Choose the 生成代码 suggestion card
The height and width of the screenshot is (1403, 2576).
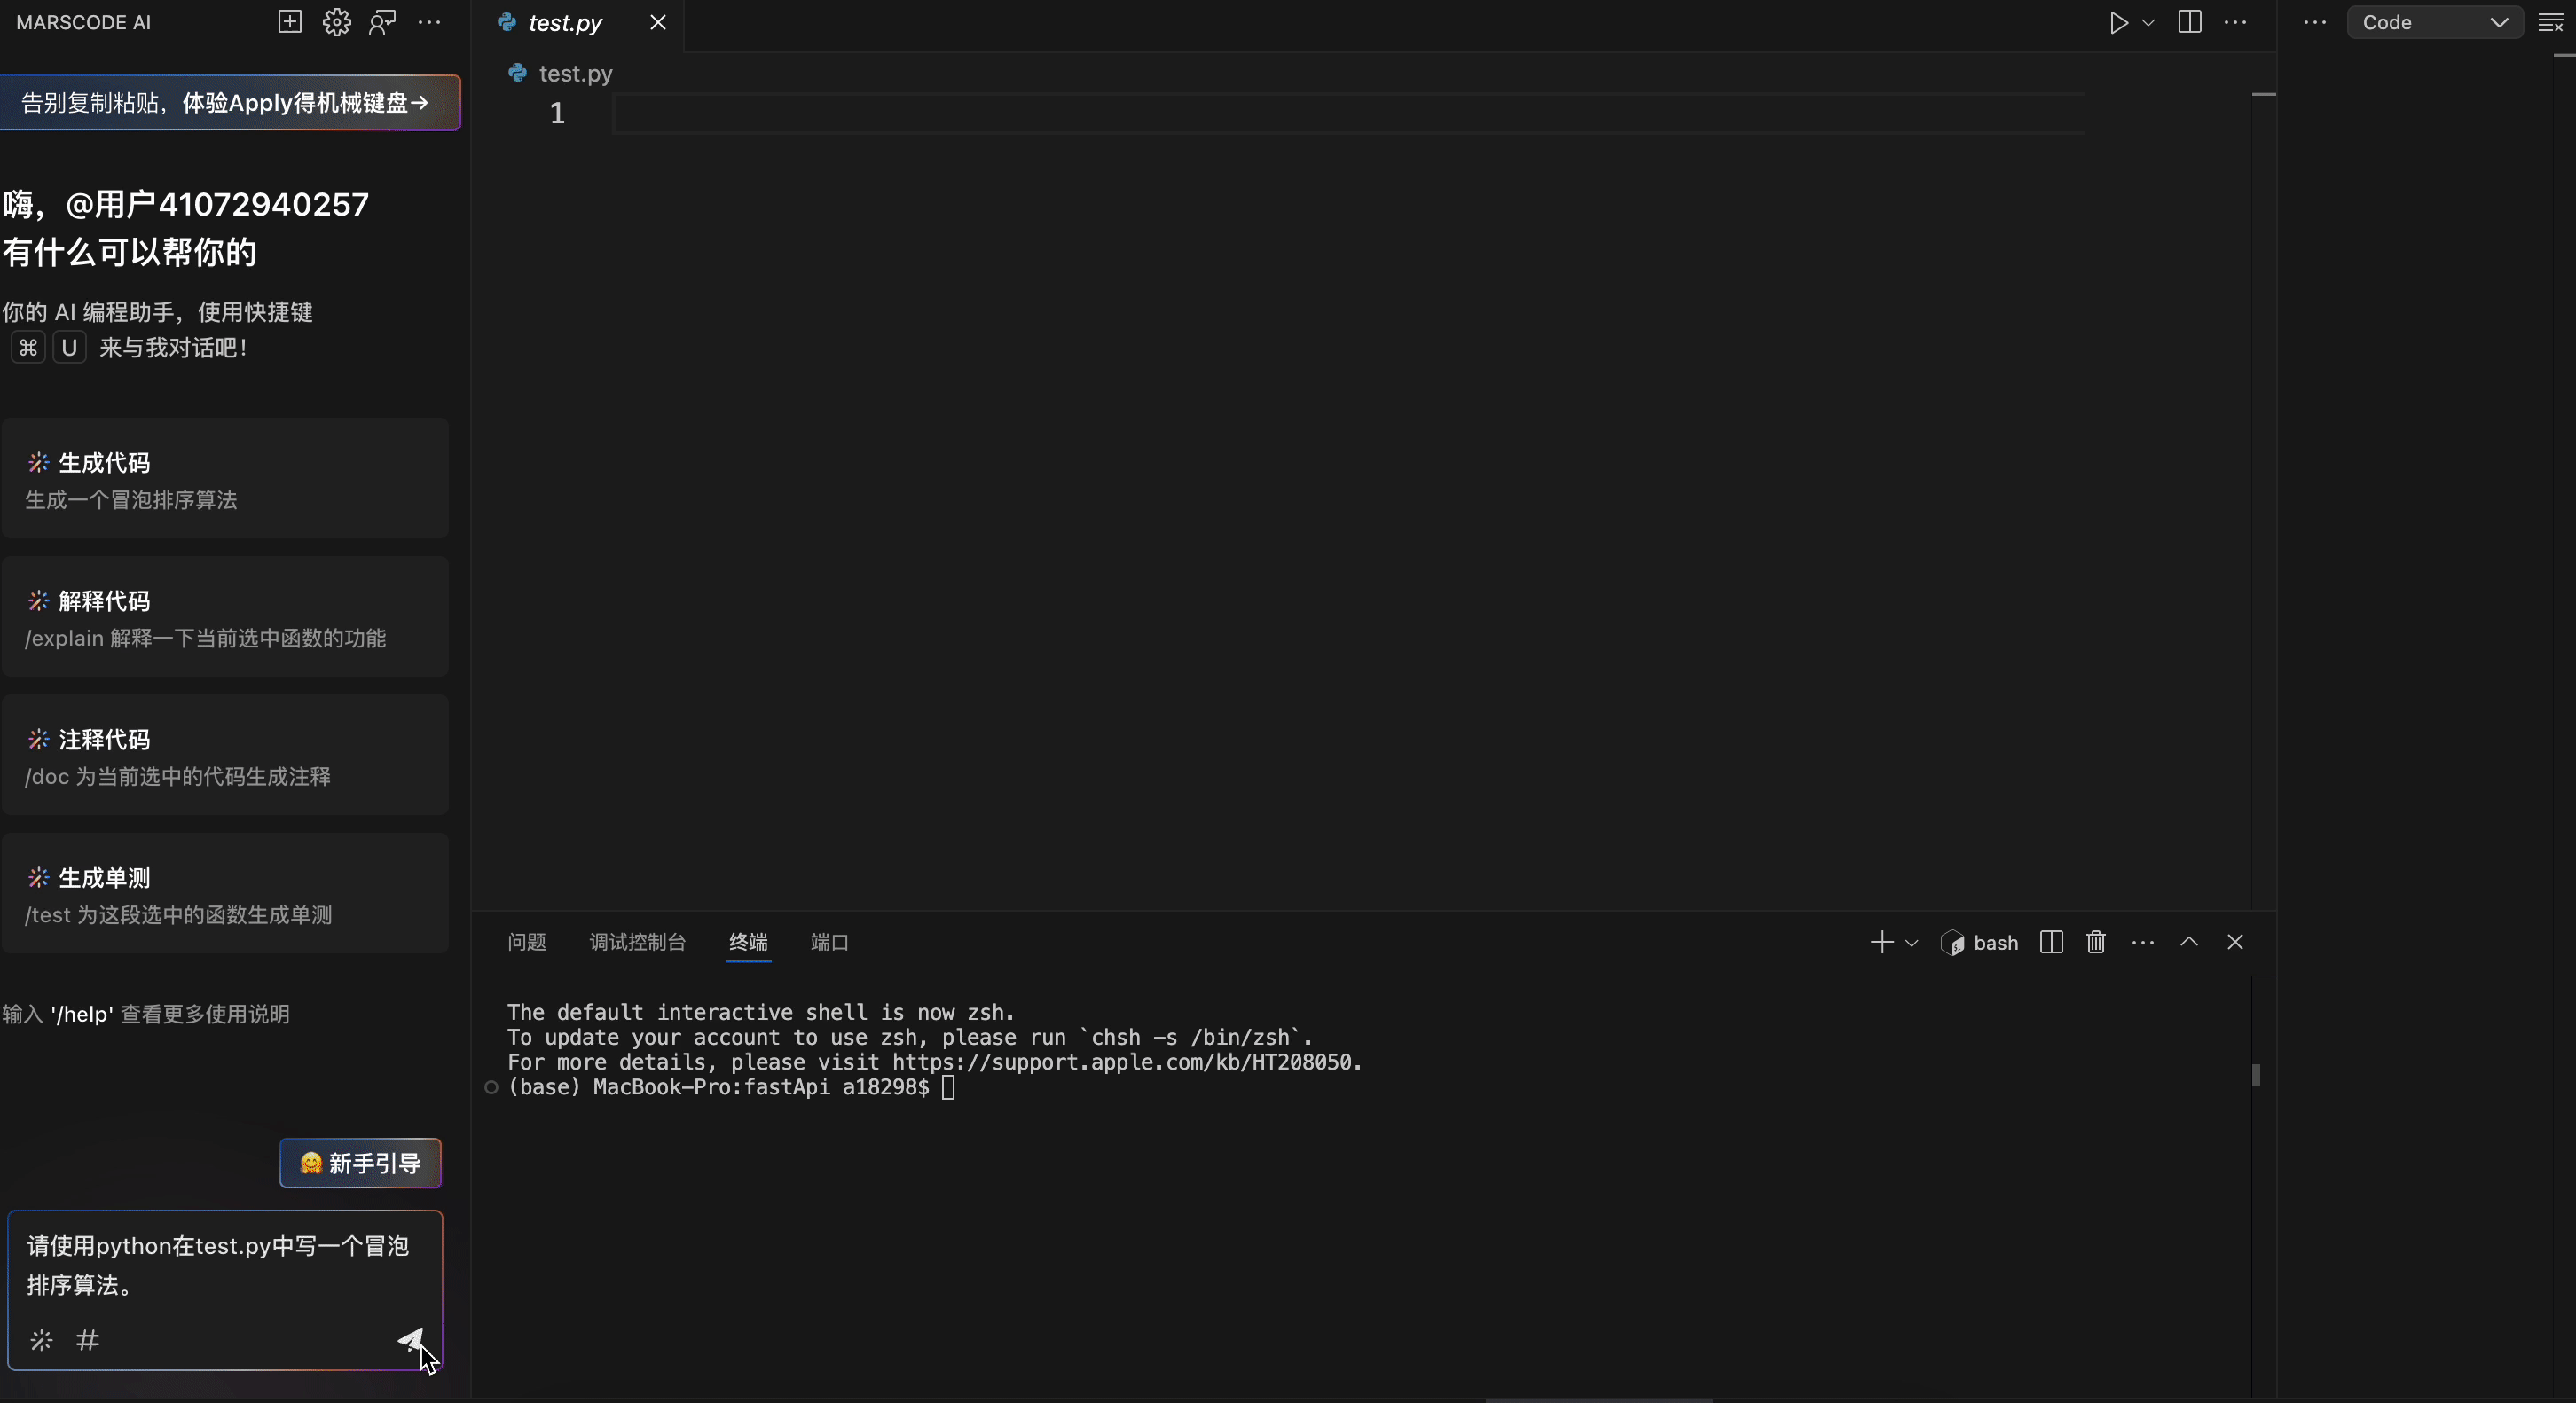click(x=225, y=479)
